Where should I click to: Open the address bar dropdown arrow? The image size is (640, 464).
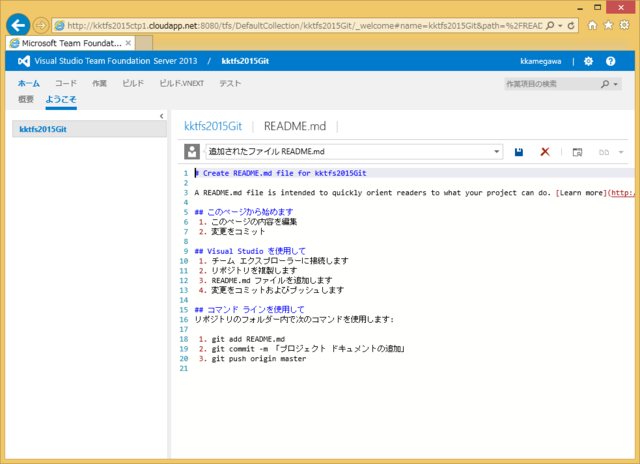[x=560, y=26]
